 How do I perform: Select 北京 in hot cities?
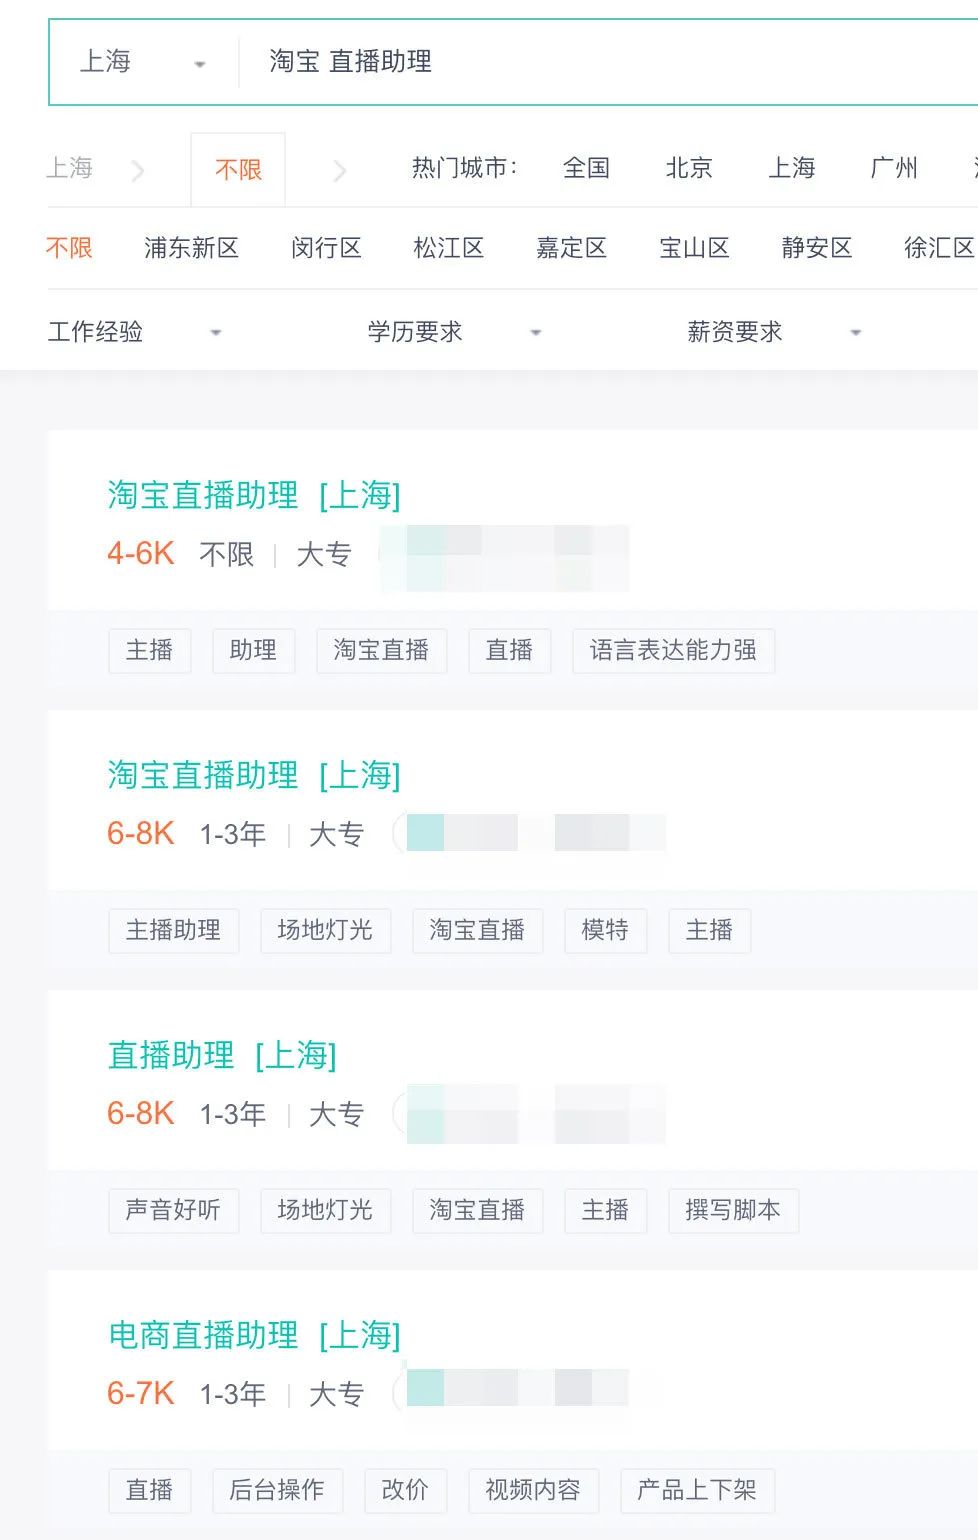[689, 168]
